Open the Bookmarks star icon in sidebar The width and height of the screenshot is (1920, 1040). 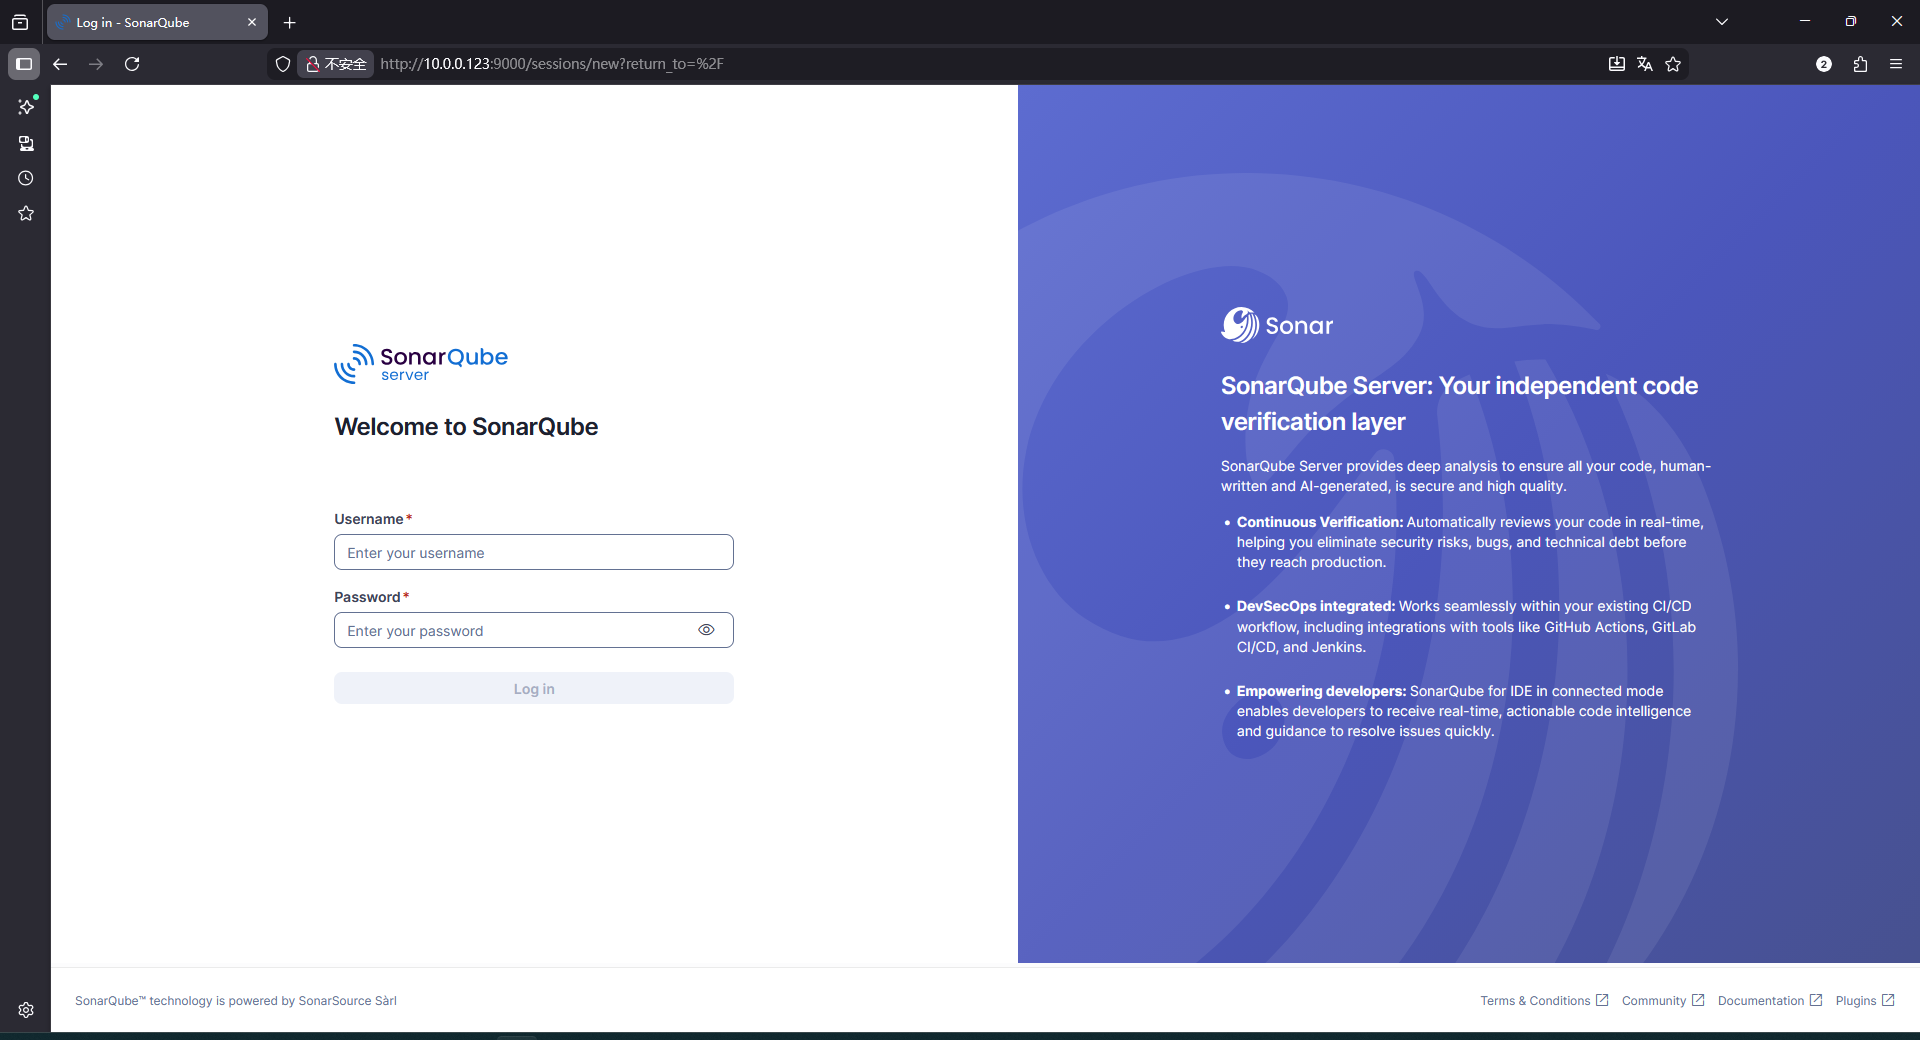[x=26, y=213]
